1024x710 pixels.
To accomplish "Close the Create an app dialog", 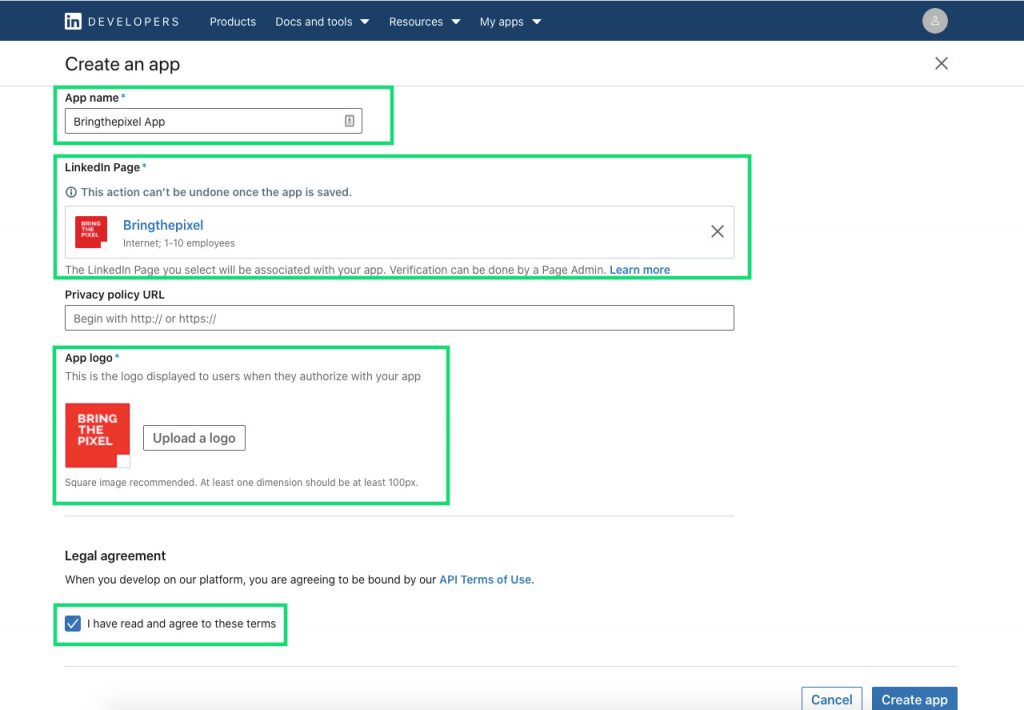I will coord(941,63).
